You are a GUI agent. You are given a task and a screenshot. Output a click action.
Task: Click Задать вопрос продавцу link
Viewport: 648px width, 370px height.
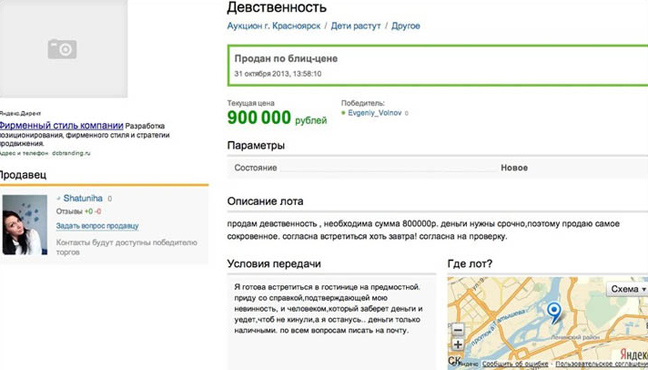pos(97,226)
